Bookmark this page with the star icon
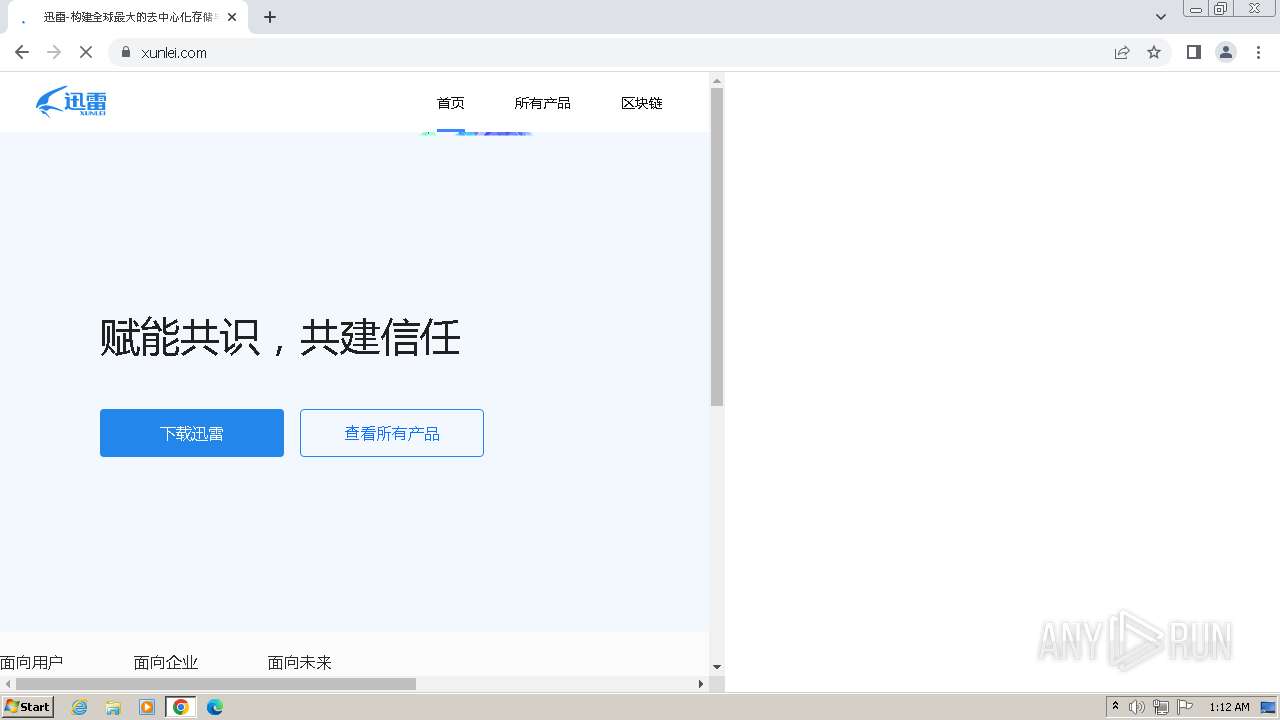Image resolution: width=1280 pixels, height=720 pixels. pos(1154,52)
